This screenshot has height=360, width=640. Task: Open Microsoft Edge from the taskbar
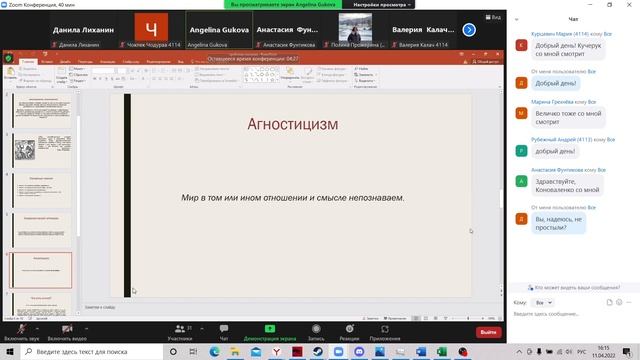pyautogui.click(x=214, y=351)
